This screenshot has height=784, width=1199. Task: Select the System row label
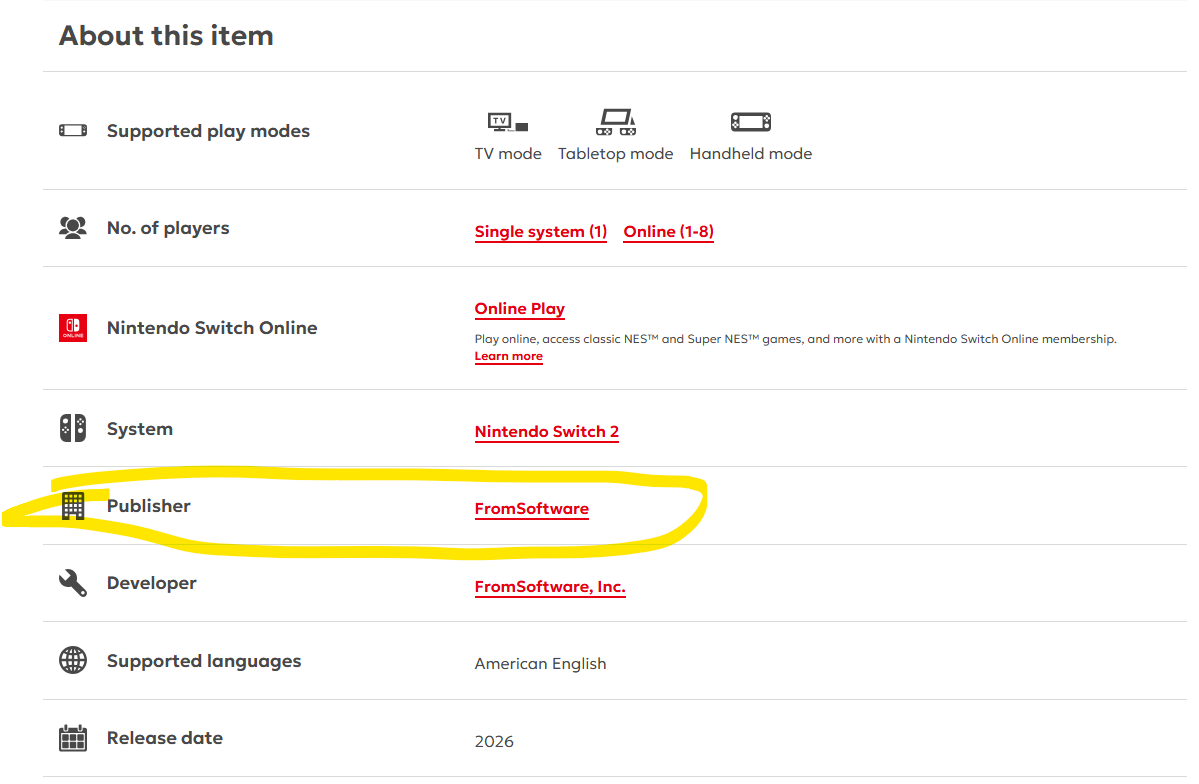coord(140,429)
